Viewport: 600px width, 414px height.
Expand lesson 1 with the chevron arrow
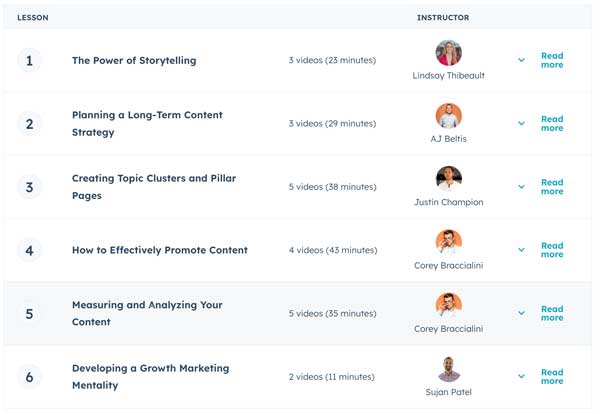point(521,61)
